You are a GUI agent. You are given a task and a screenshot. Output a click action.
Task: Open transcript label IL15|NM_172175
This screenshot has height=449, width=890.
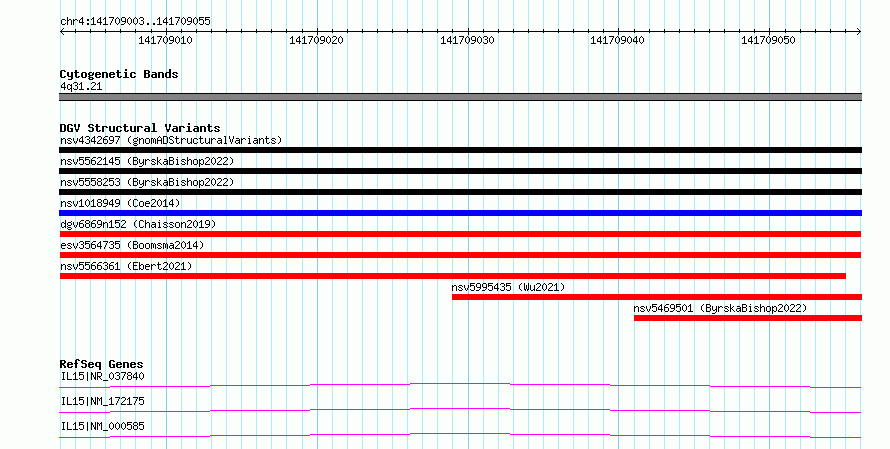coord(102,401)
